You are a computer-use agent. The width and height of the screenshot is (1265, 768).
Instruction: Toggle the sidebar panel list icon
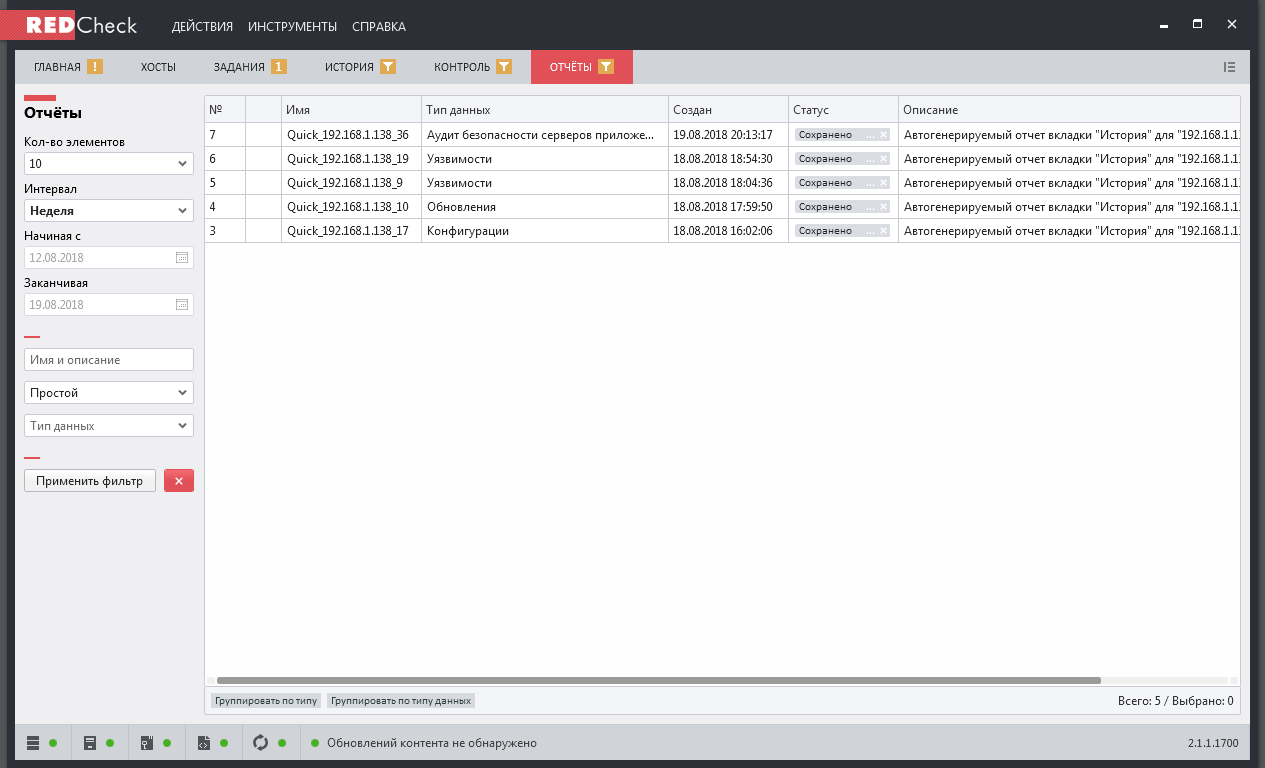tap(1229, 67)
